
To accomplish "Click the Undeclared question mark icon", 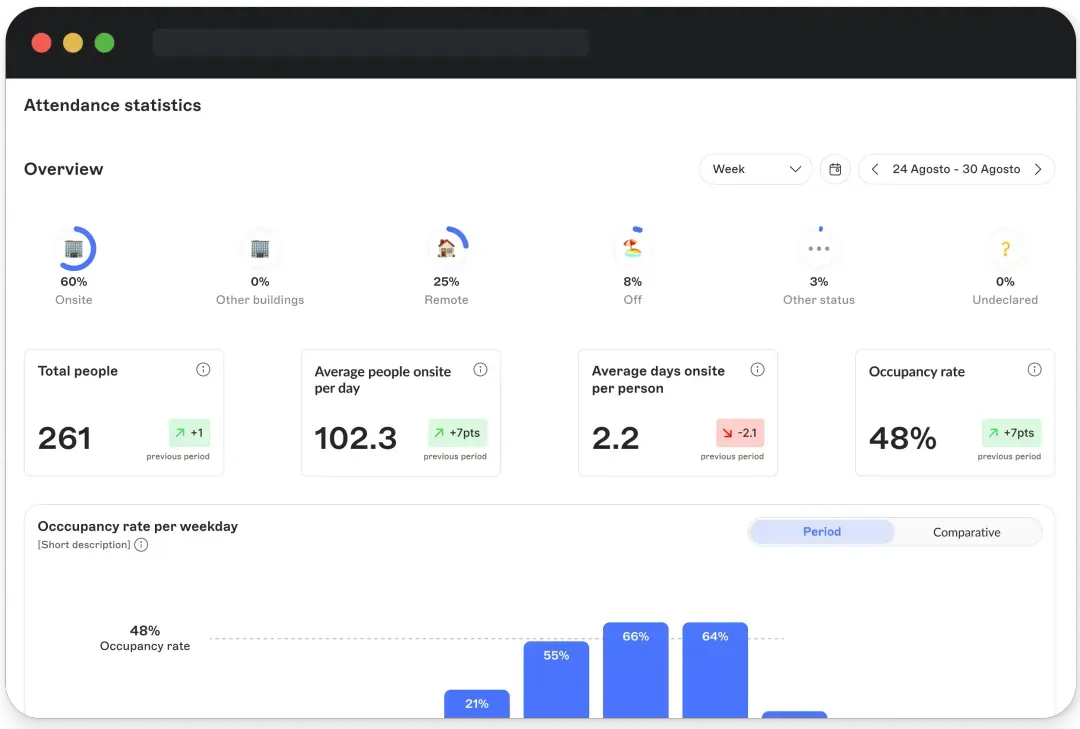I will (1005, 249).
